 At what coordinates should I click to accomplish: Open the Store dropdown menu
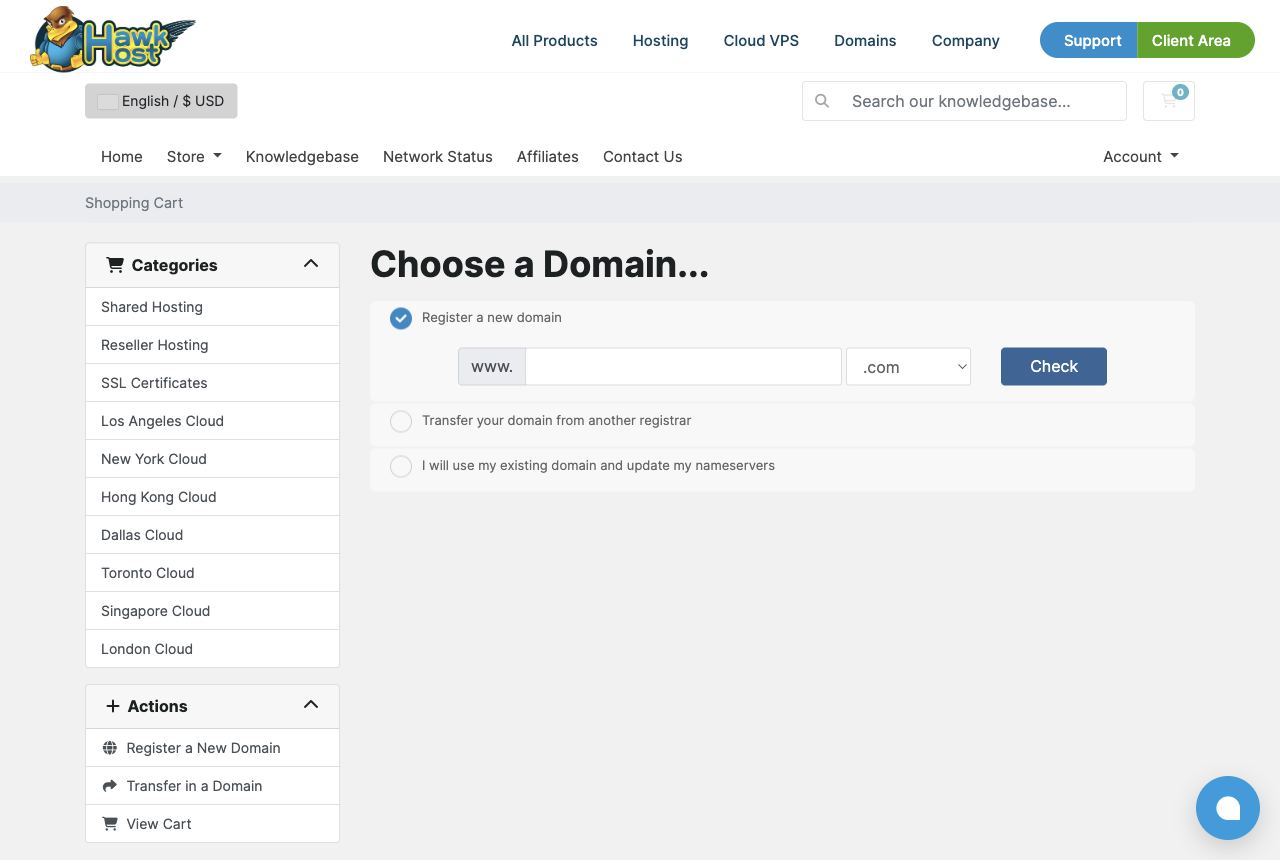(x=194, y=156)
